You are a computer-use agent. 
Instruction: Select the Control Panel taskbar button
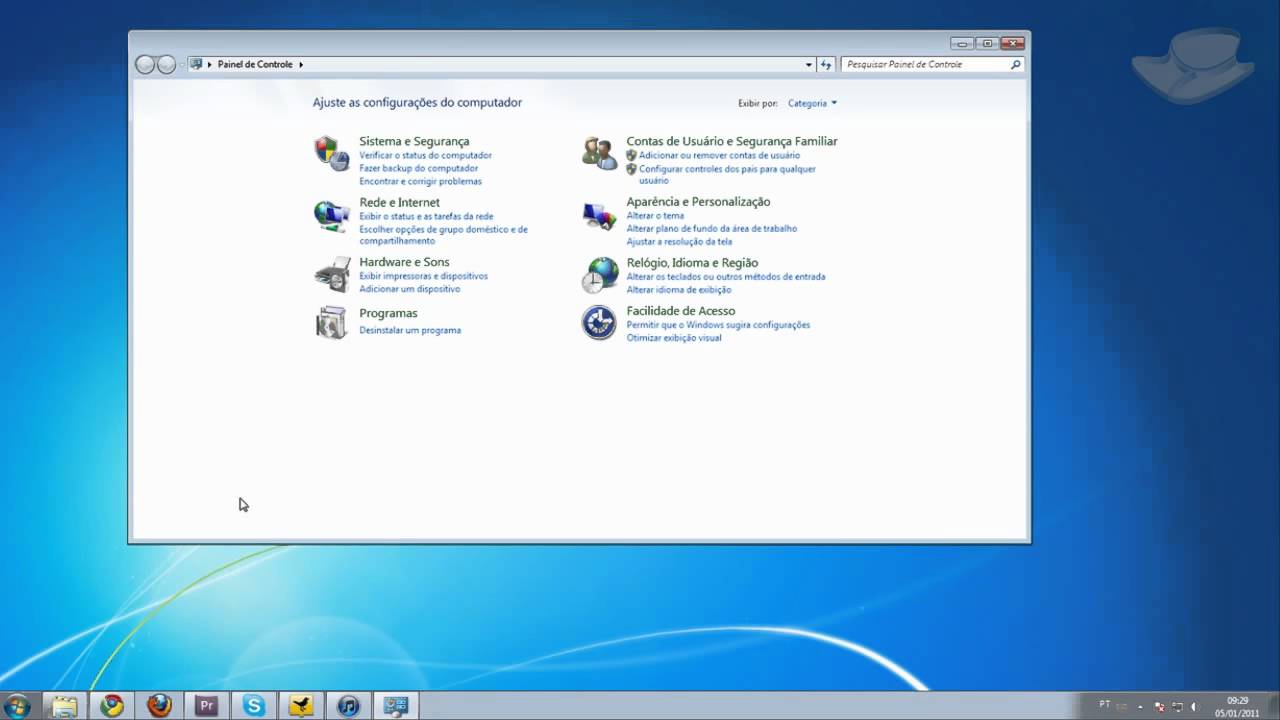pos(396,706)
